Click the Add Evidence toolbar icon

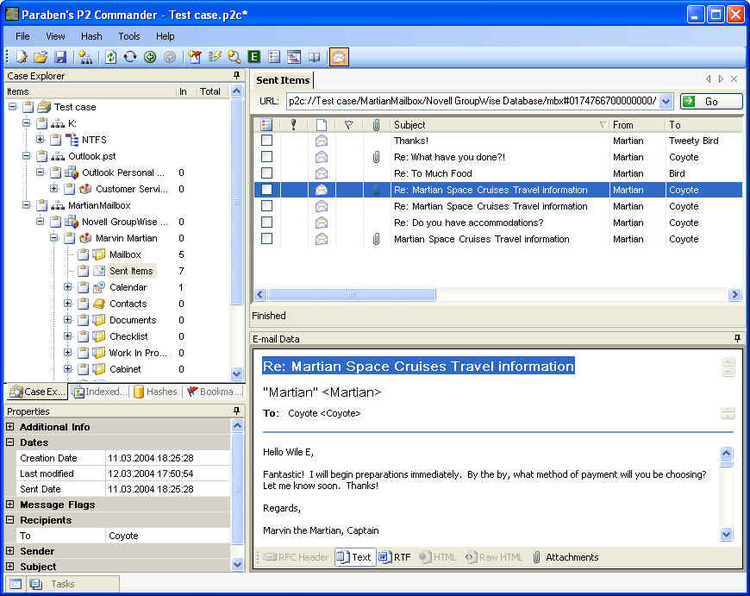click(86, 57)
